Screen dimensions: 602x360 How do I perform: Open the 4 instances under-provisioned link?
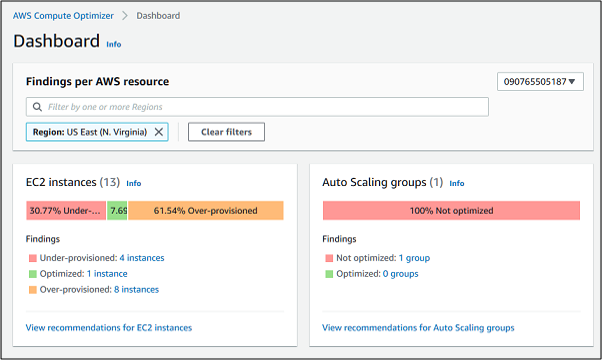[x=142, y=258]
